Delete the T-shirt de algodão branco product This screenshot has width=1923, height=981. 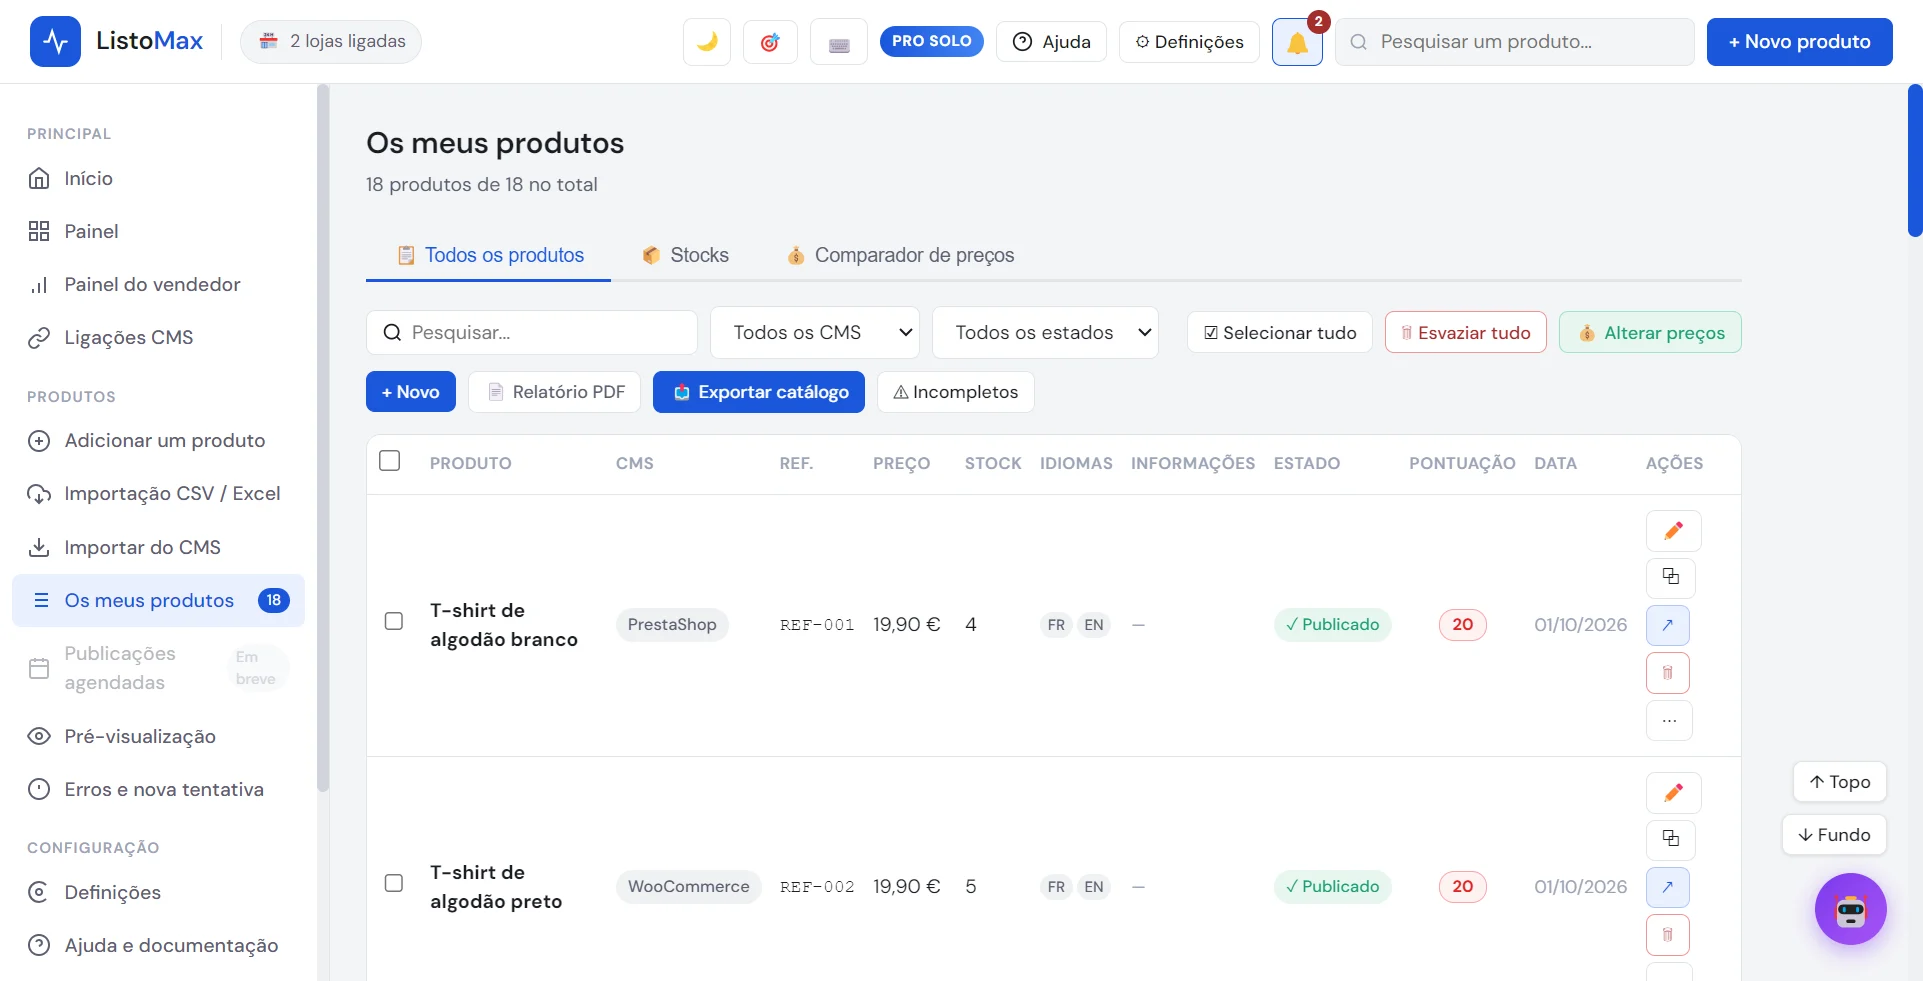[1667, 673]
